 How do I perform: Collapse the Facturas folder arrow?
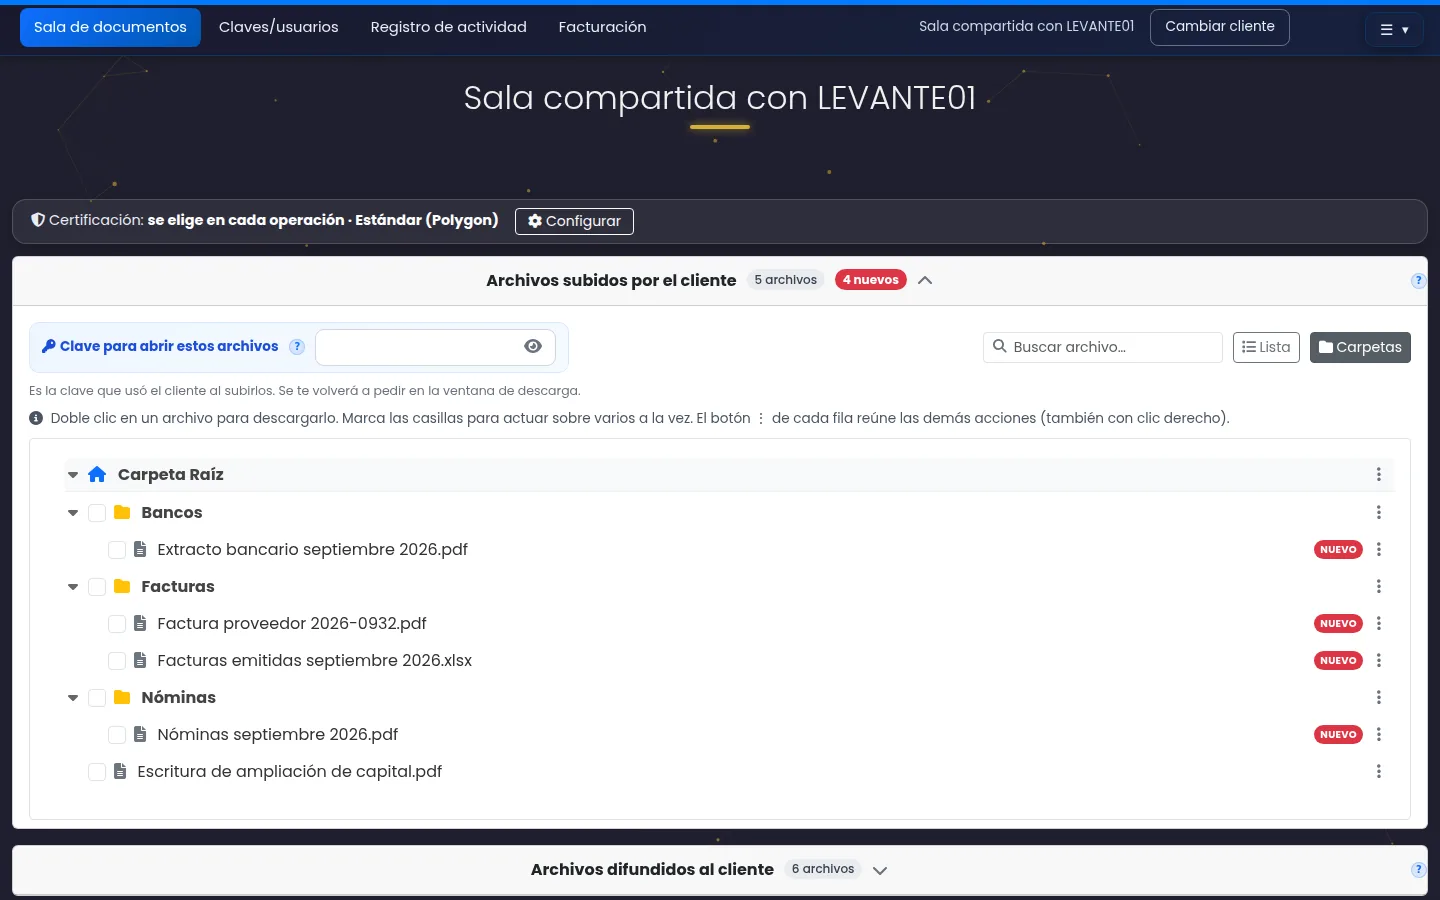(73, 587)
